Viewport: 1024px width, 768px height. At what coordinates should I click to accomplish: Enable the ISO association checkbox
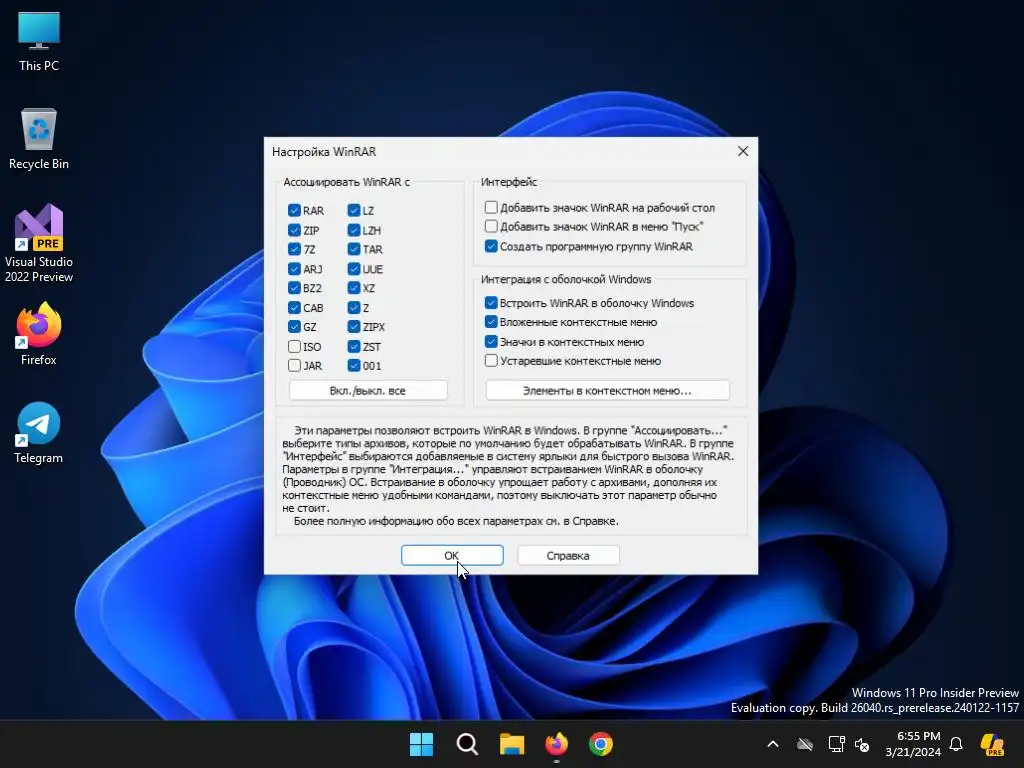point(294,346)
